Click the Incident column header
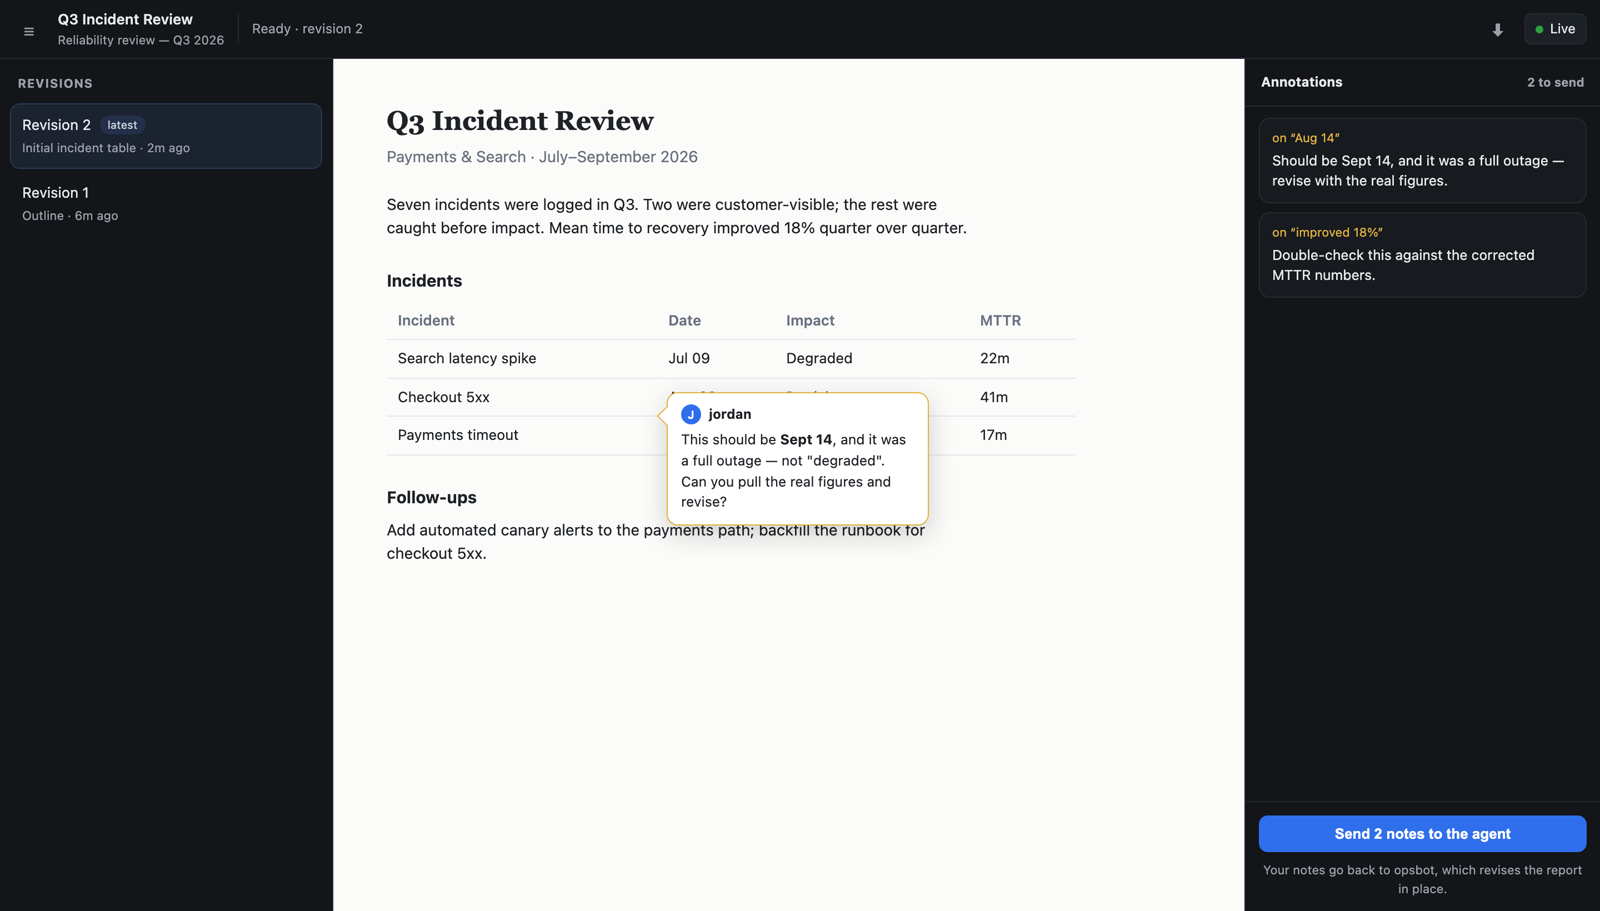 pyautogui.click(x=426, y=321)
